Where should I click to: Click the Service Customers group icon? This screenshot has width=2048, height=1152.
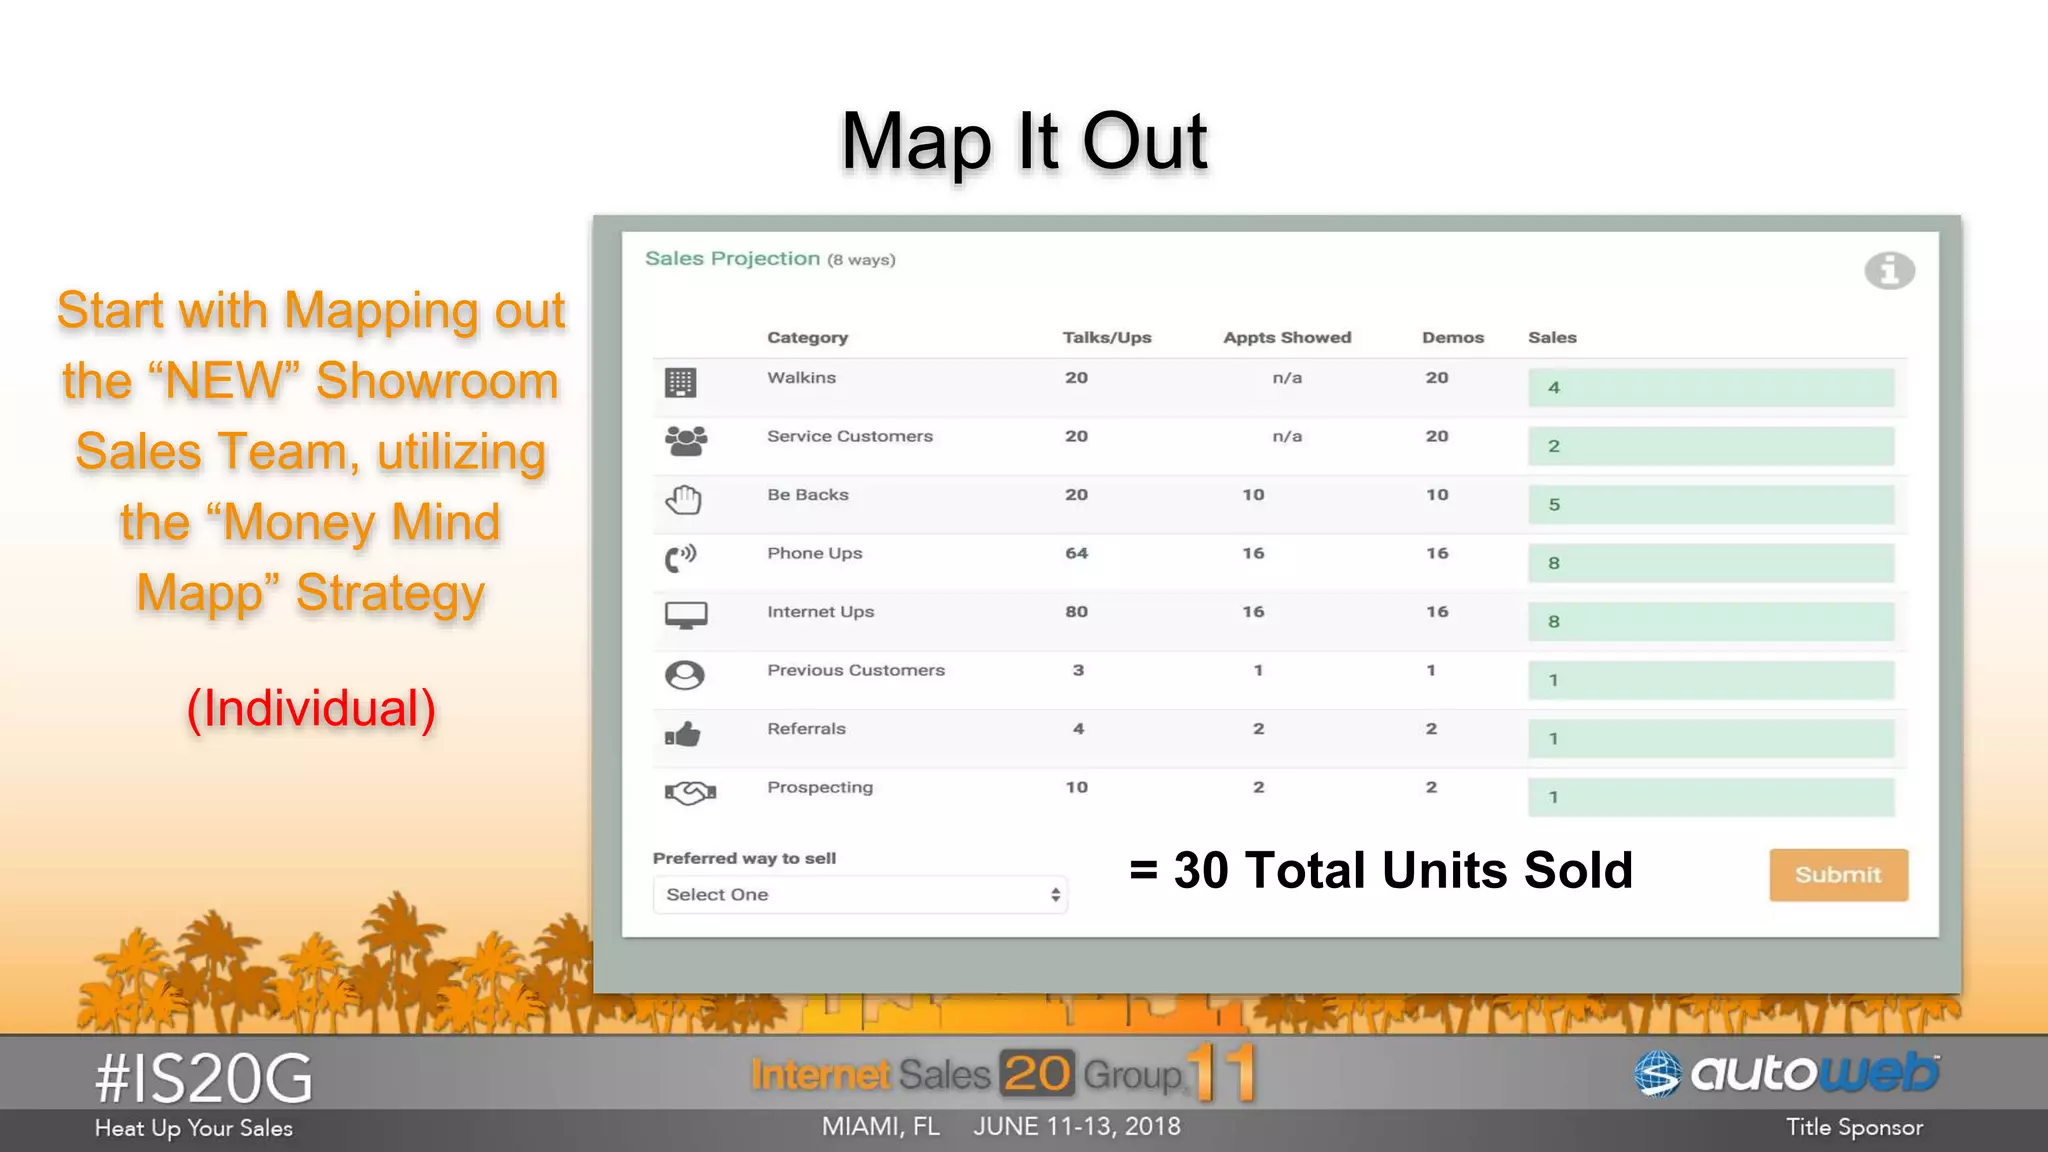[686, 441]
